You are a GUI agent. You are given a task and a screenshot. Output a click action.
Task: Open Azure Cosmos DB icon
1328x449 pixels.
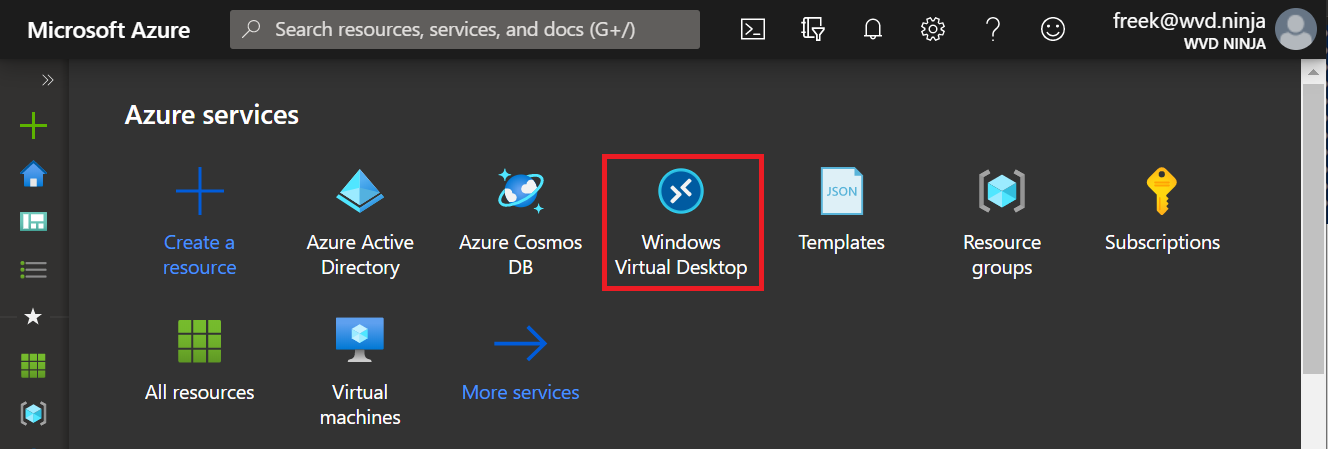[520, 190]
